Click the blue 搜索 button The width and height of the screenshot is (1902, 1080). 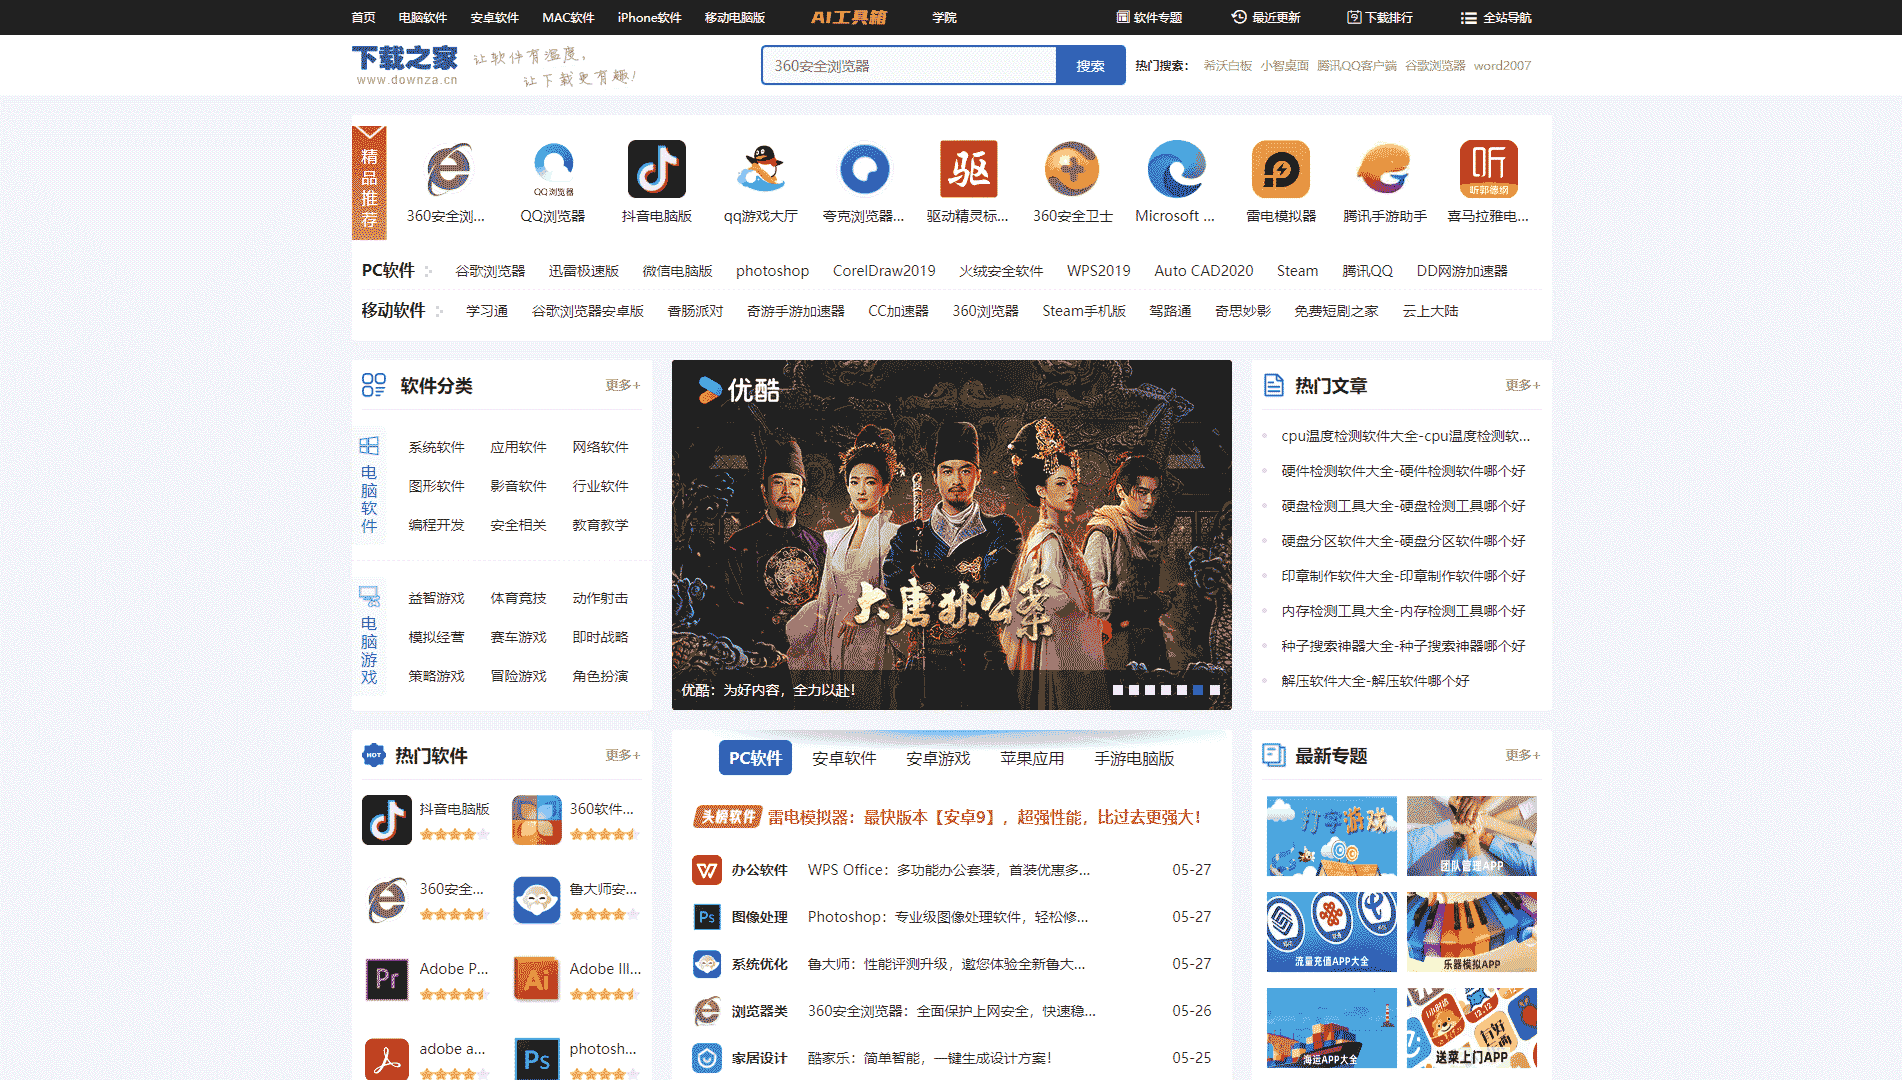point(1090,65)
